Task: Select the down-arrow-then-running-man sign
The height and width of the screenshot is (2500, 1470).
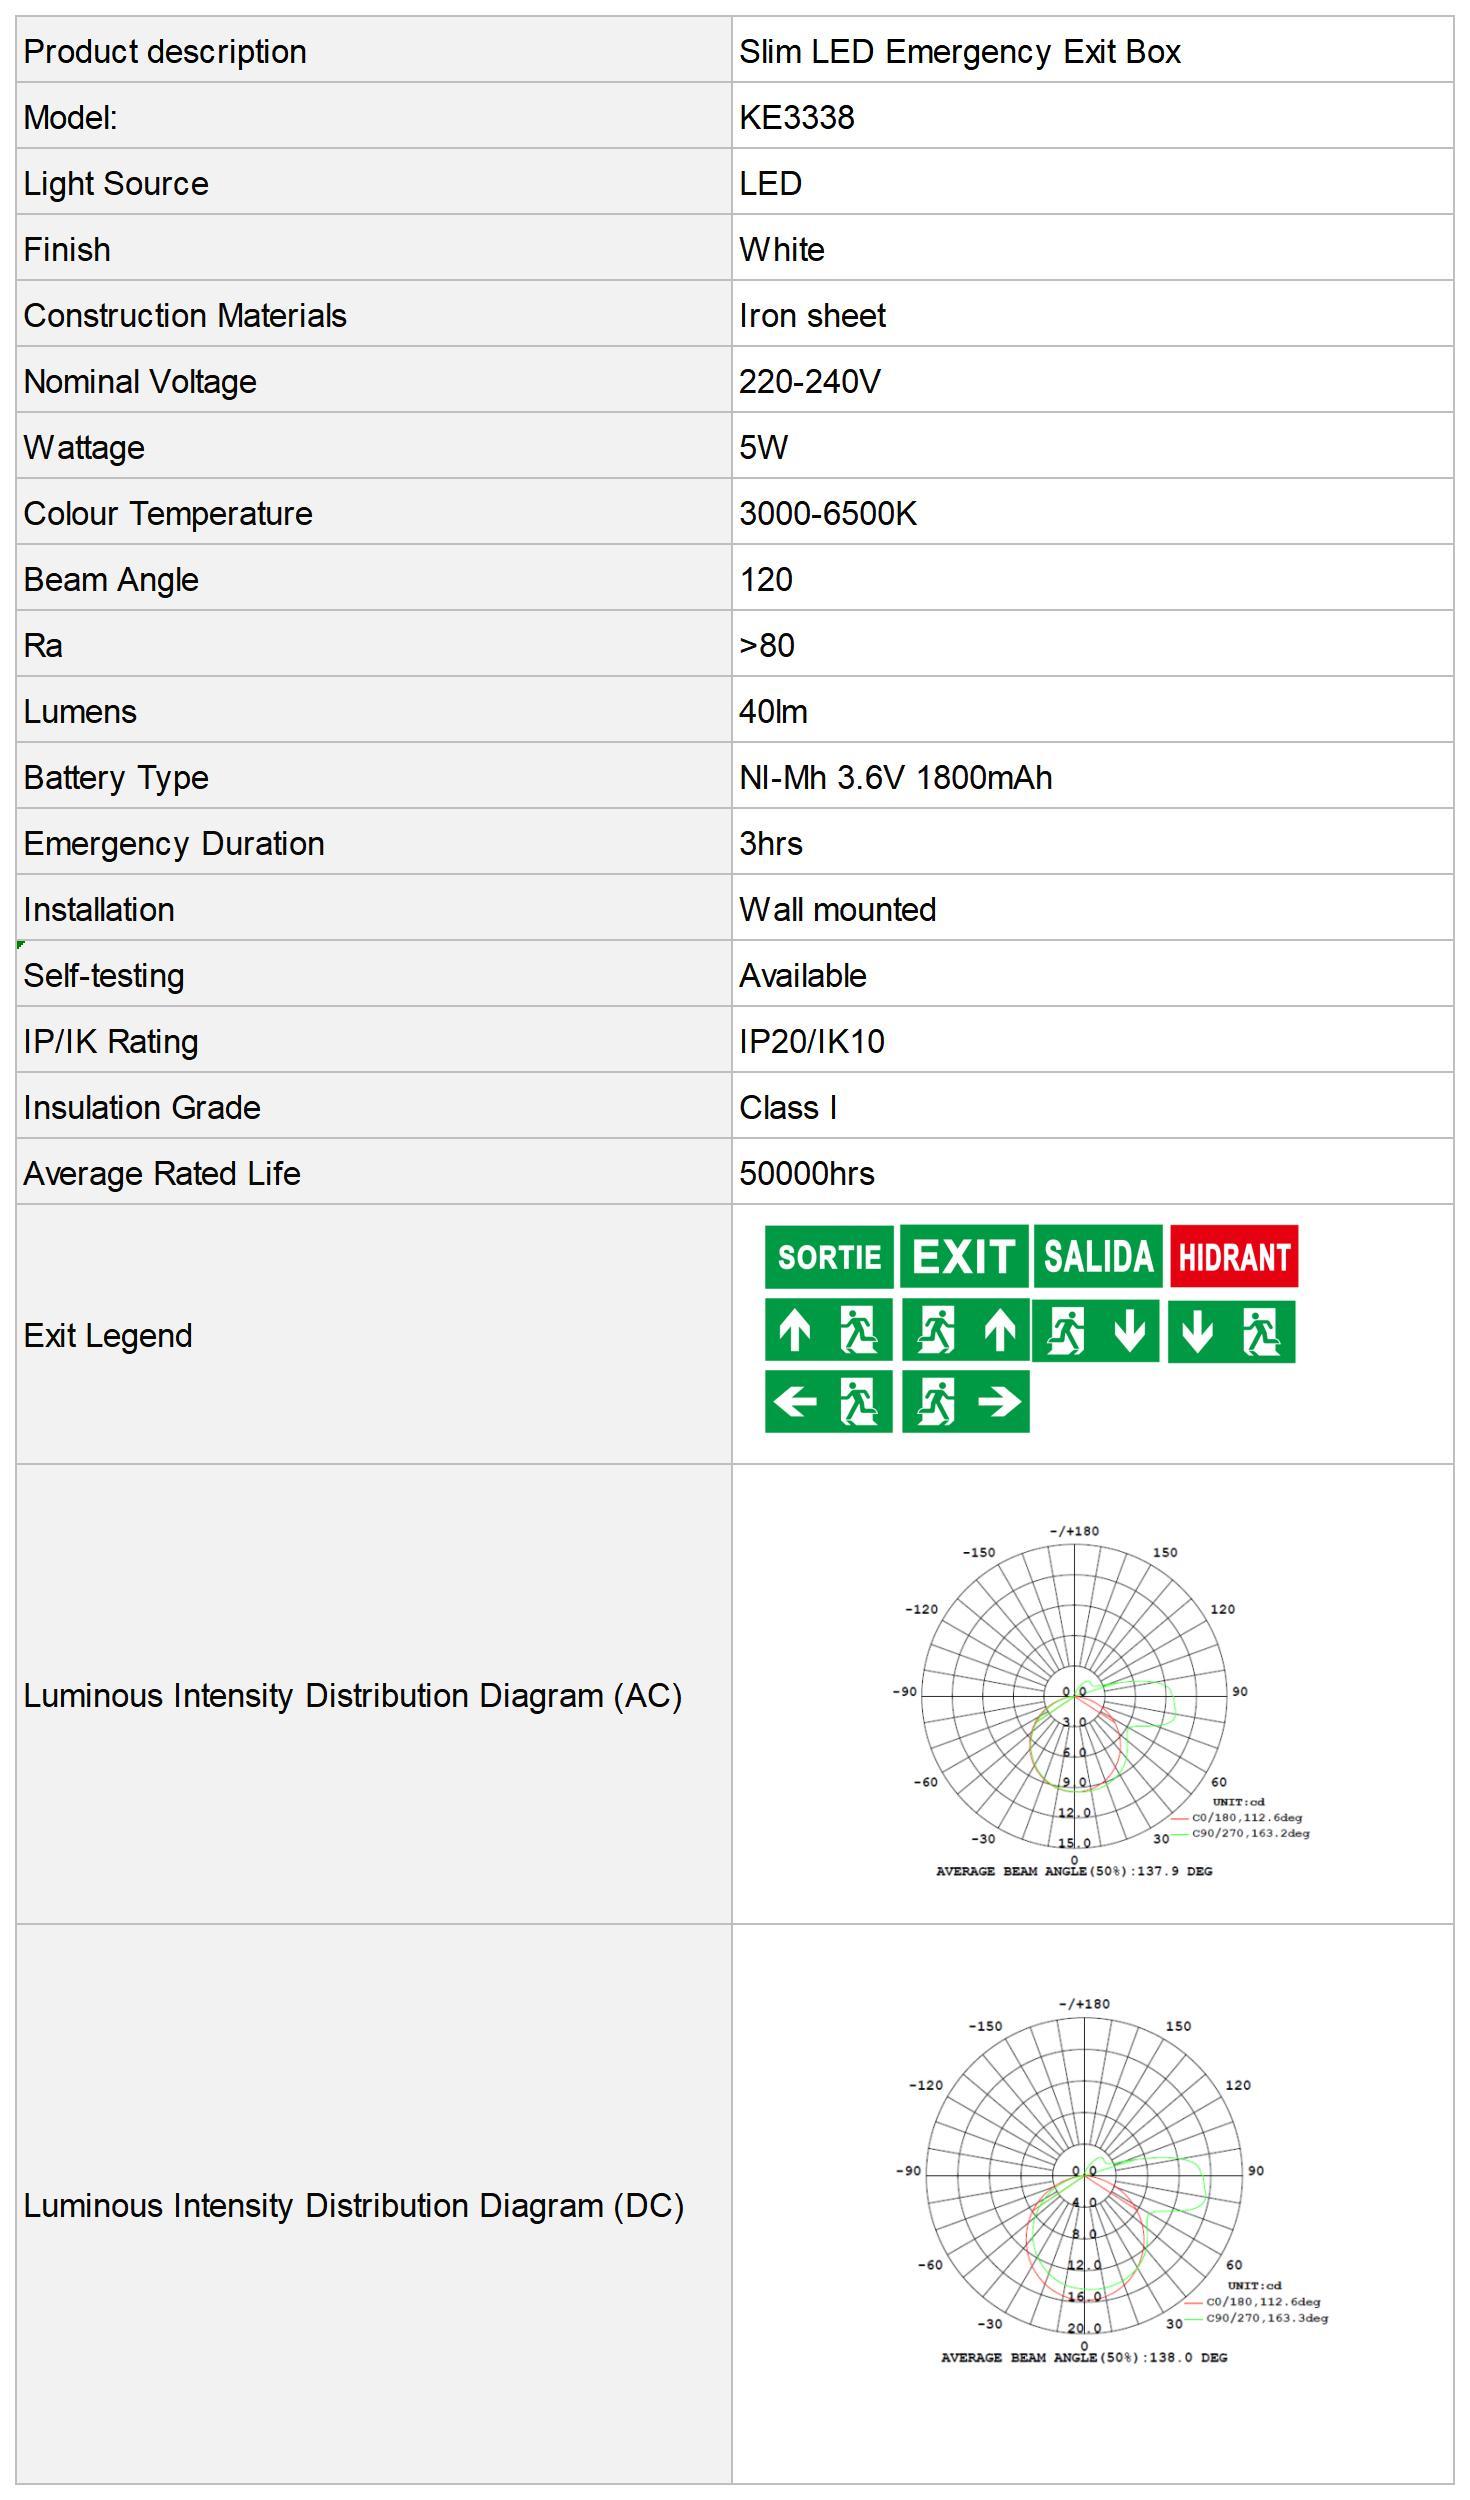Action: (x=1232, y=1331)
